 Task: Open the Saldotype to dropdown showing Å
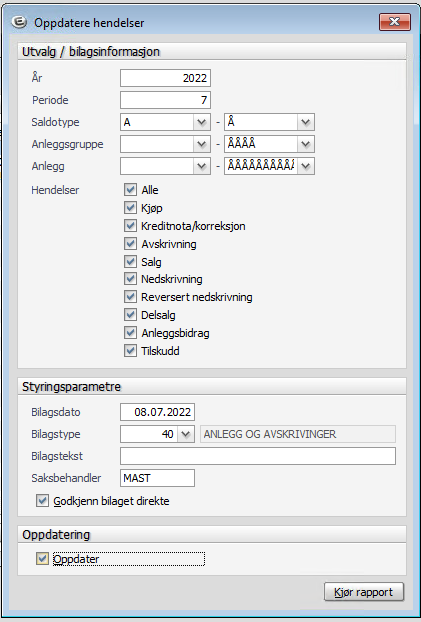[306, 122]
